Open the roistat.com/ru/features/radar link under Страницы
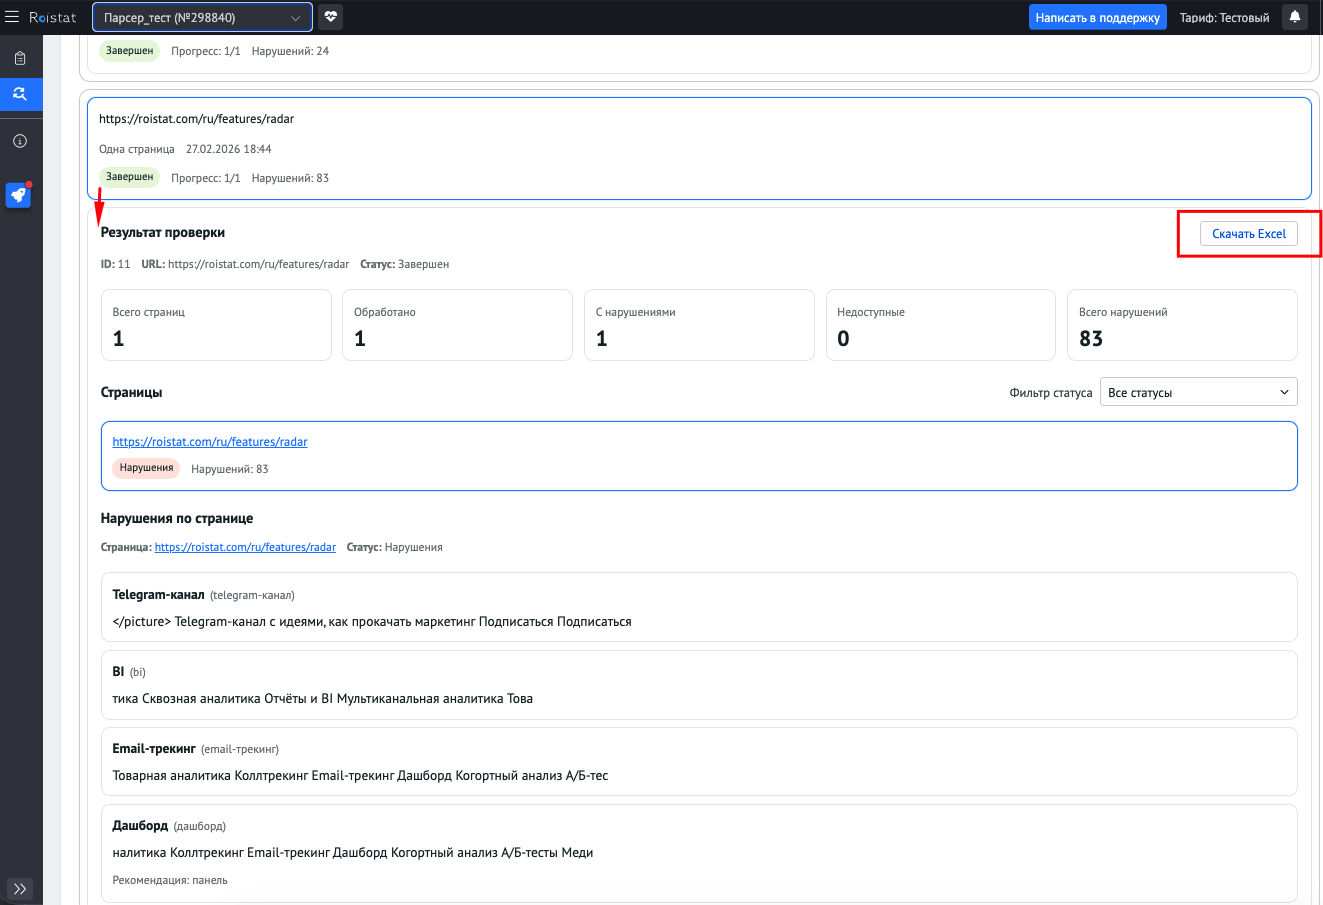The width and height of the screenshot is (1323, 905). [x=210, y=441]
